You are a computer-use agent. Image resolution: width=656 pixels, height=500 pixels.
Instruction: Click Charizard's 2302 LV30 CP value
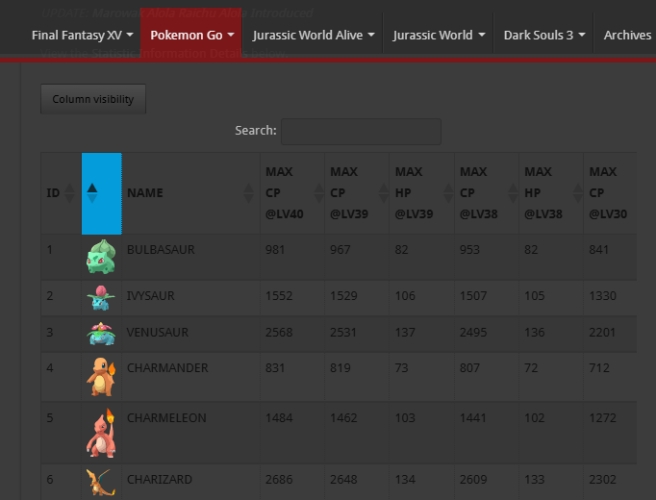pyautogui.click(x=602, y=479)
